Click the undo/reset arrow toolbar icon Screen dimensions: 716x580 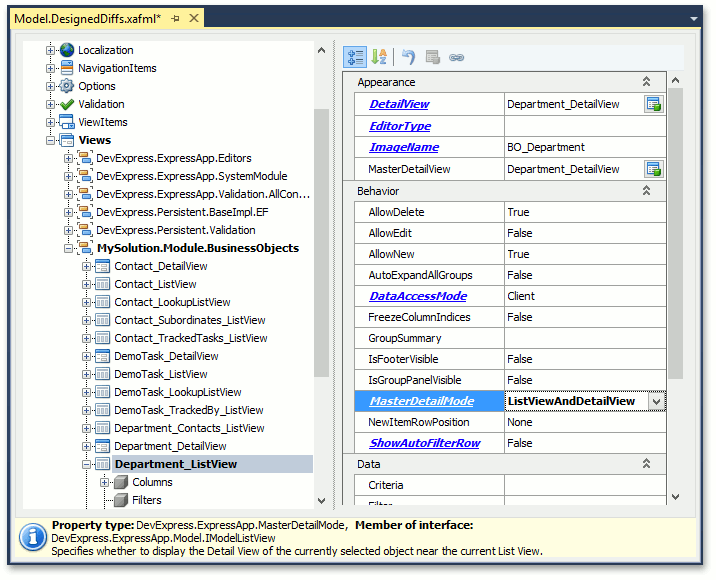tap(408, 58)
